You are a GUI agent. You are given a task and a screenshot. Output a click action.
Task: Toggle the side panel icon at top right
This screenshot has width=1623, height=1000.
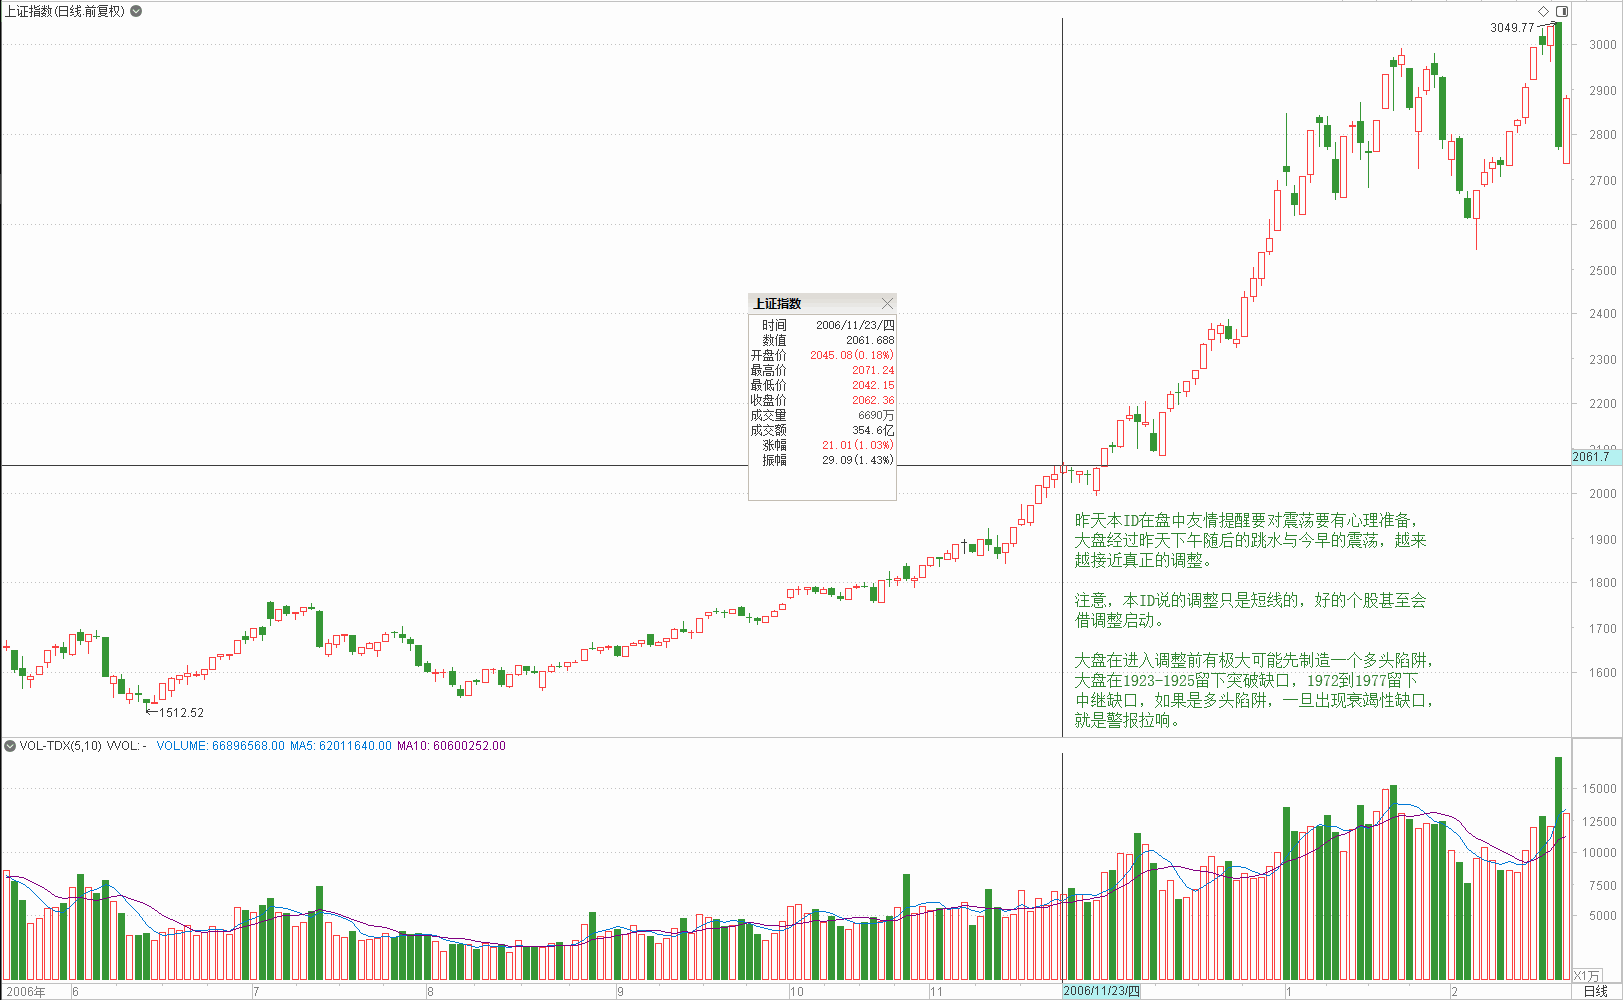pos(1562,11)
